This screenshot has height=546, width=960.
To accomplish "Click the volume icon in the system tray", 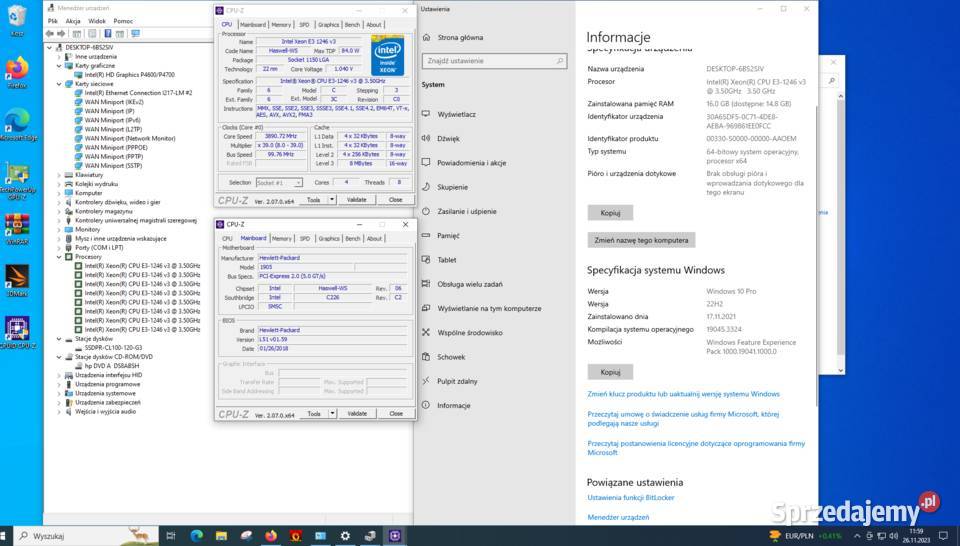I will tap(893, 536).
